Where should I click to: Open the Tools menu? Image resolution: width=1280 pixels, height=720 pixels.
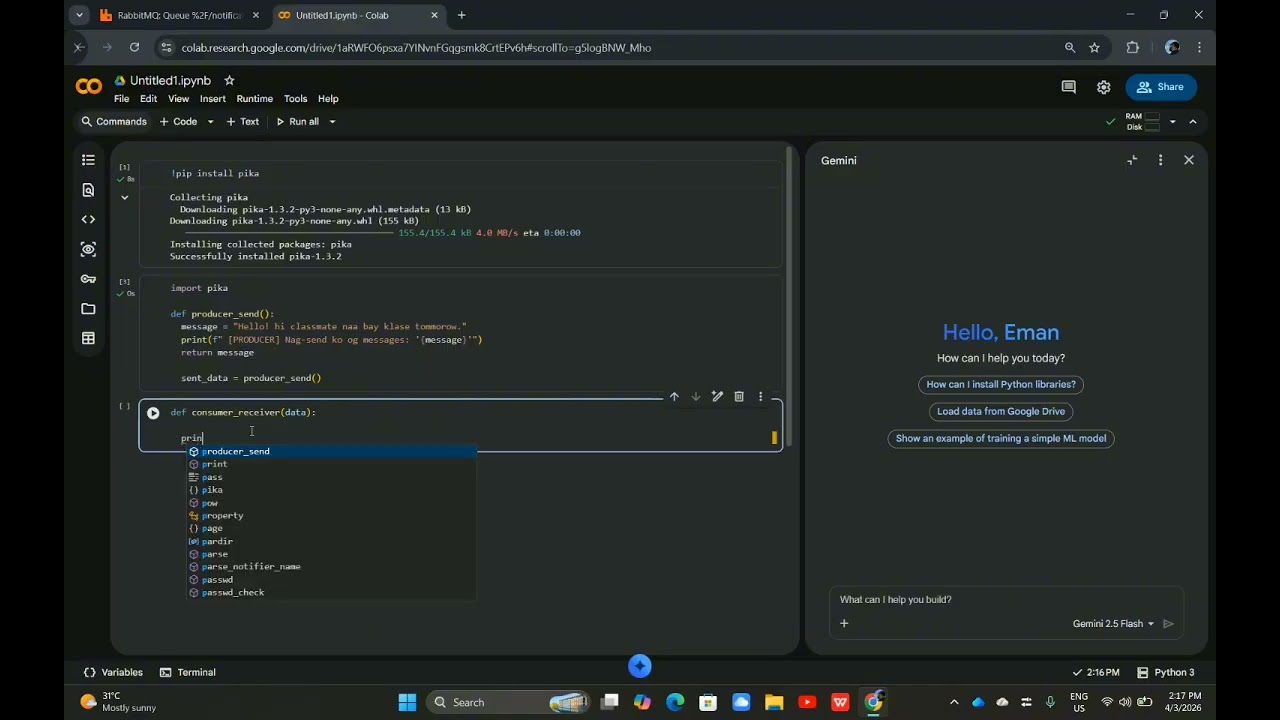point(295,99)
